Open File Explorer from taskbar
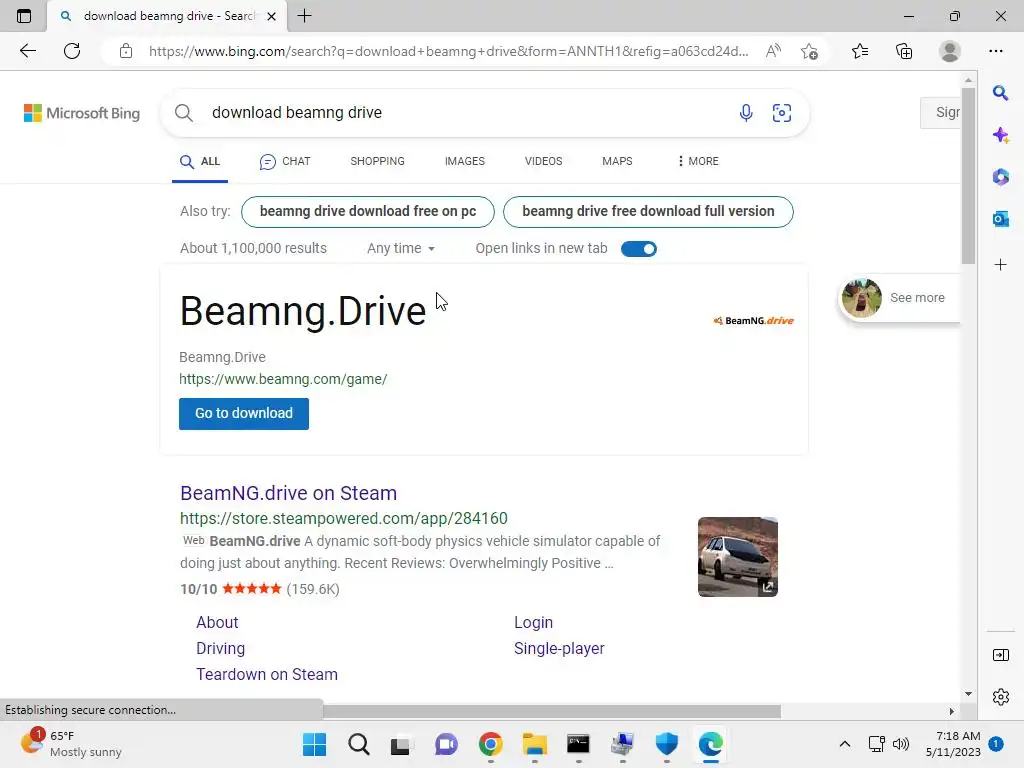This screenshot has height=768, width=1024. [534, 744]
